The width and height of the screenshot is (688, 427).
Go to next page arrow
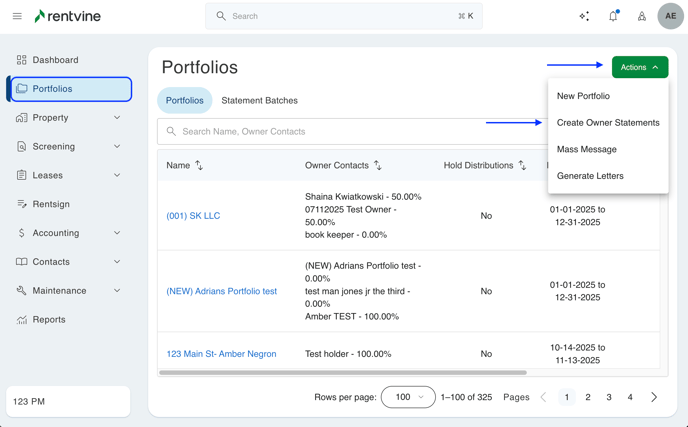654,397
